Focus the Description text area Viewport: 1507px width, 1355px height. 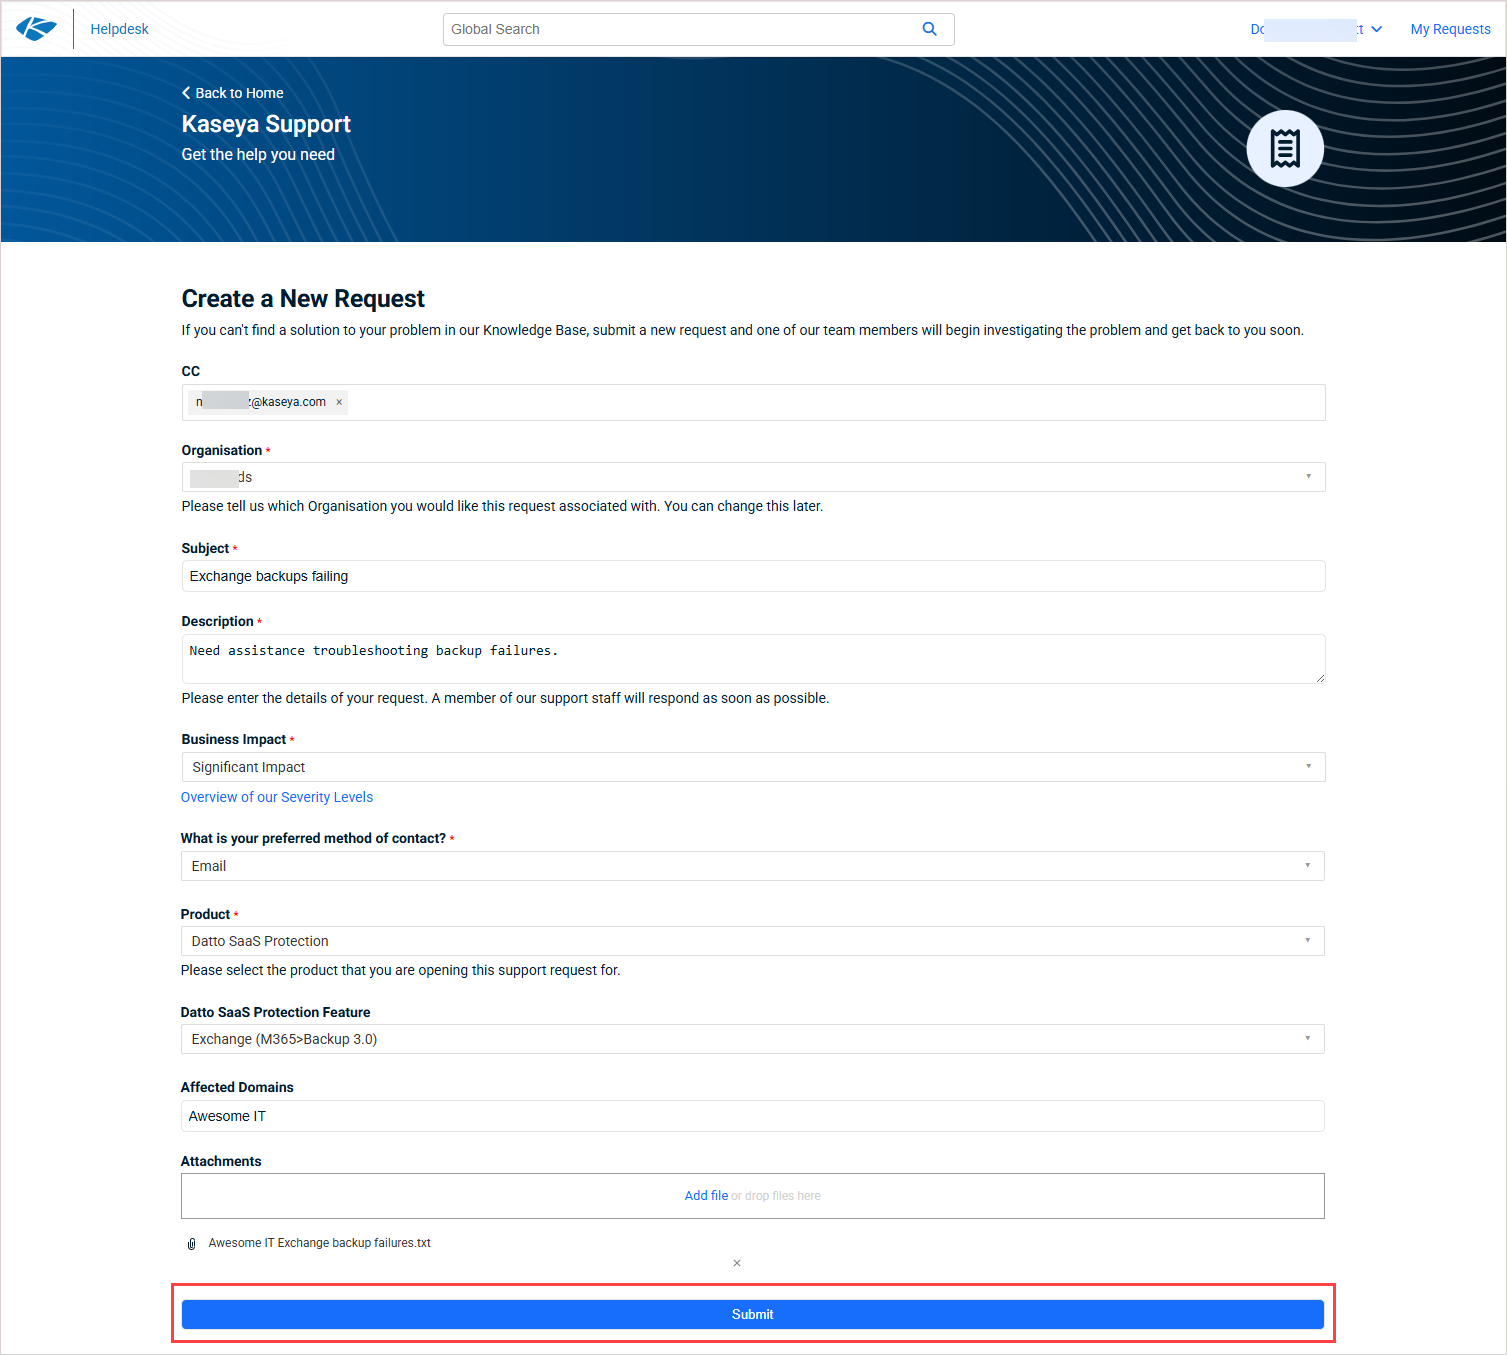click(752, 659)
